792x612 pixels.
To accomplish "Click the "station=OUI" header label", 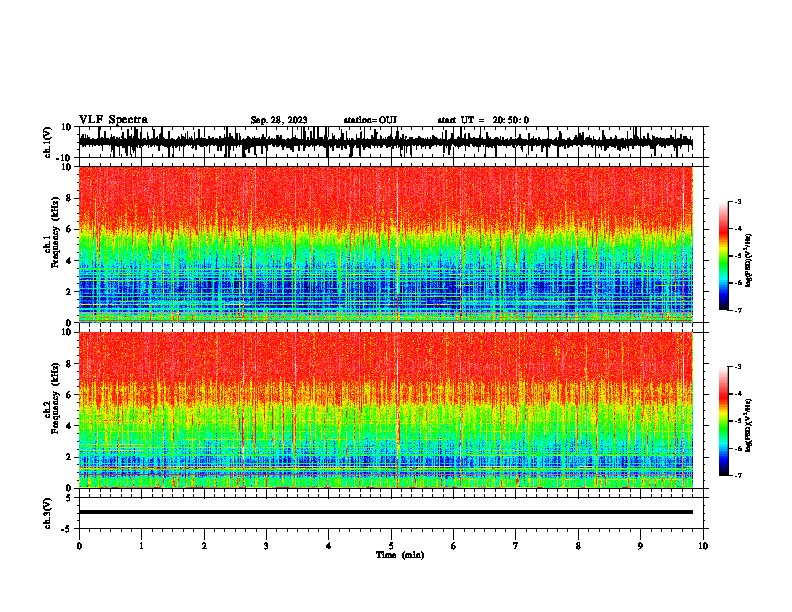I will pos(370,120).
